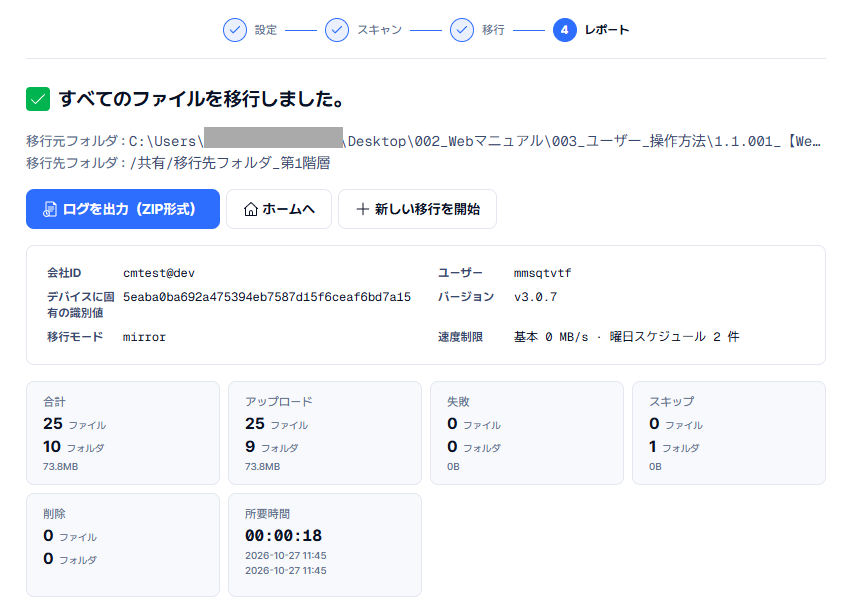The width and height of the screenshot is (849, 608).
Task: Select the レポート step label
Action: click(x=607, y=30)
